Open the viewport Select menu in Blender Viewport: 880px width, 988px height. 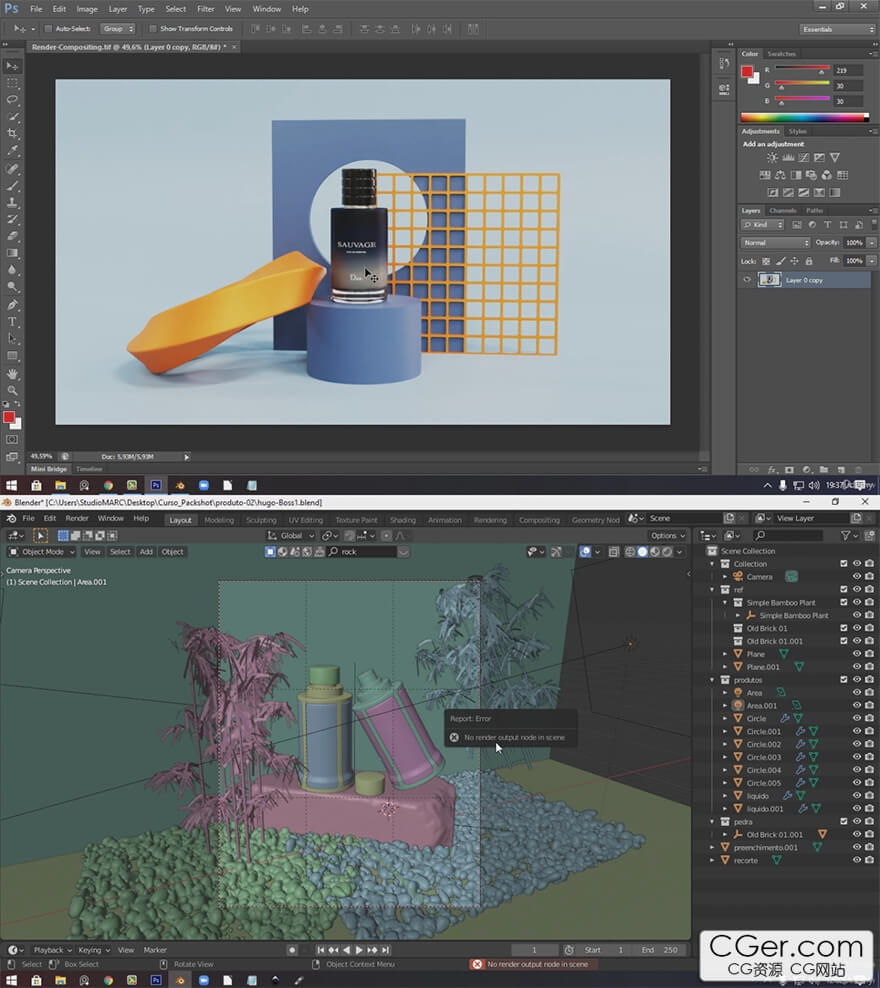[120, 552]
